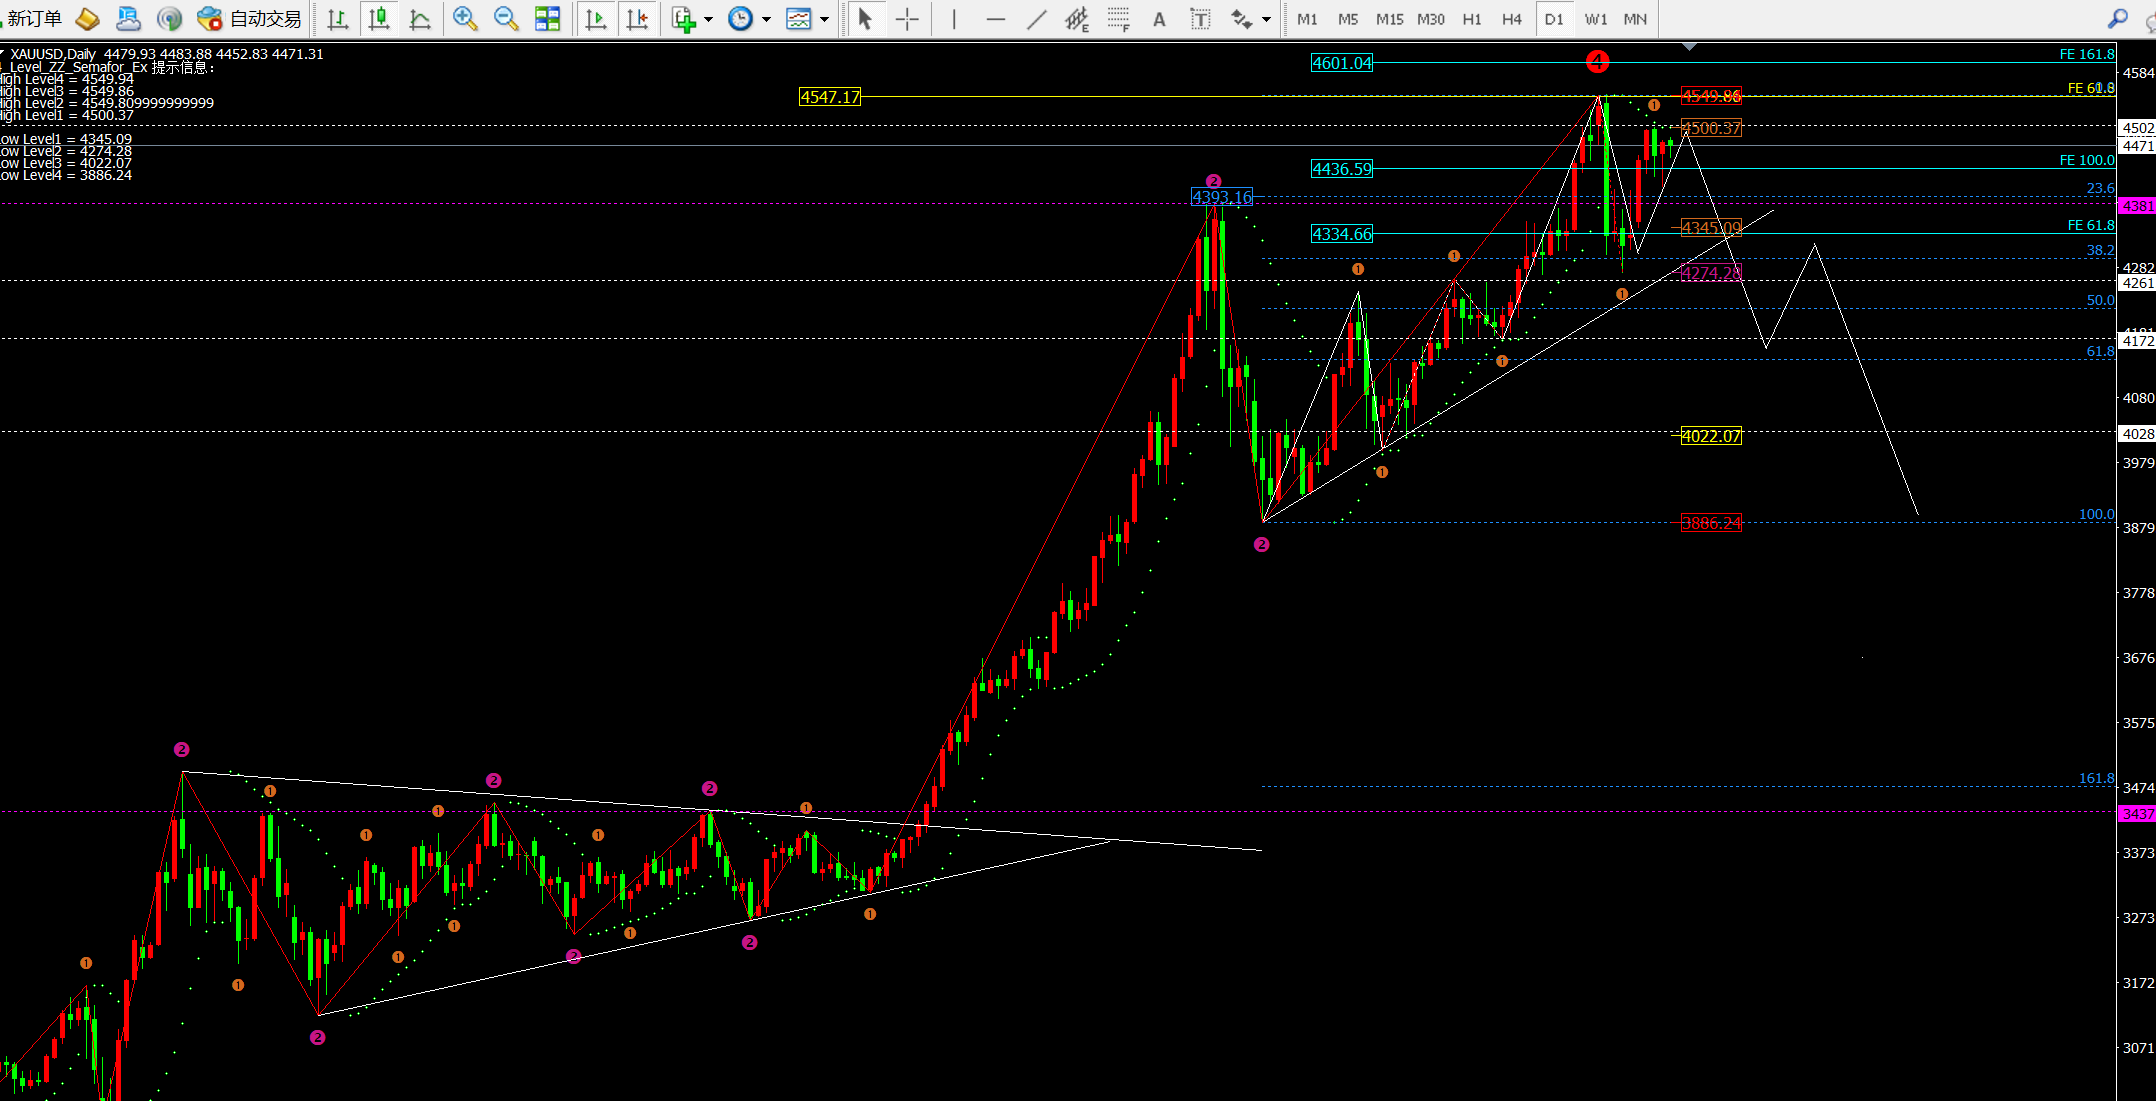Switch to W1 weekly timeframe
Screen dimensions: 2156x1101
click(1596, 19)
